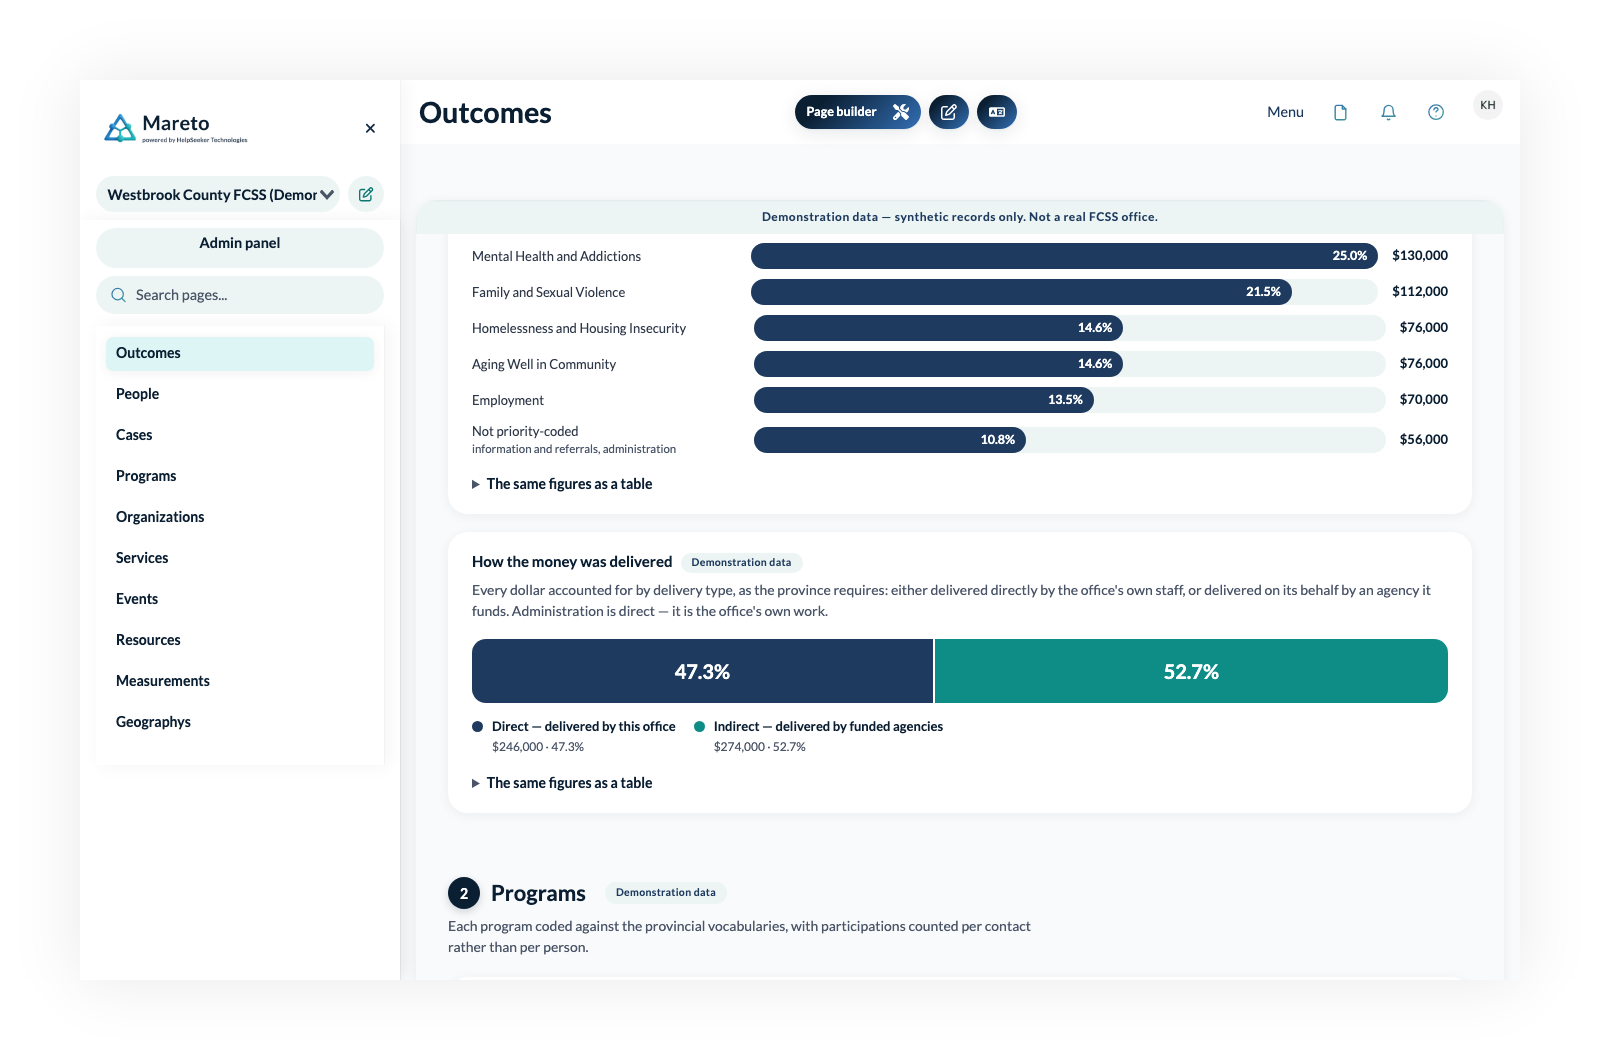Screen dimensions: 1600x1060
Task: Click 'Direct — delivered by this office' legend label
Action: (584, 727)
